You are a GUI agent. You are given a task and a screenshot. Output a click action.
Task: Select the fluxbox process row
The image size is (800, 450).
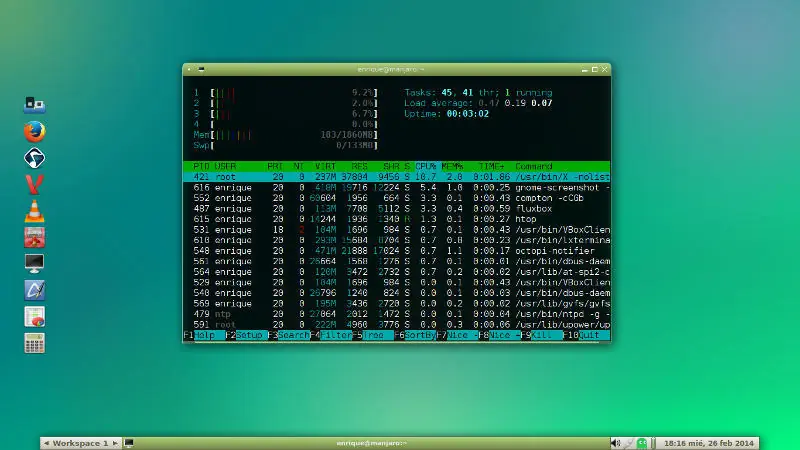(396, 209)
